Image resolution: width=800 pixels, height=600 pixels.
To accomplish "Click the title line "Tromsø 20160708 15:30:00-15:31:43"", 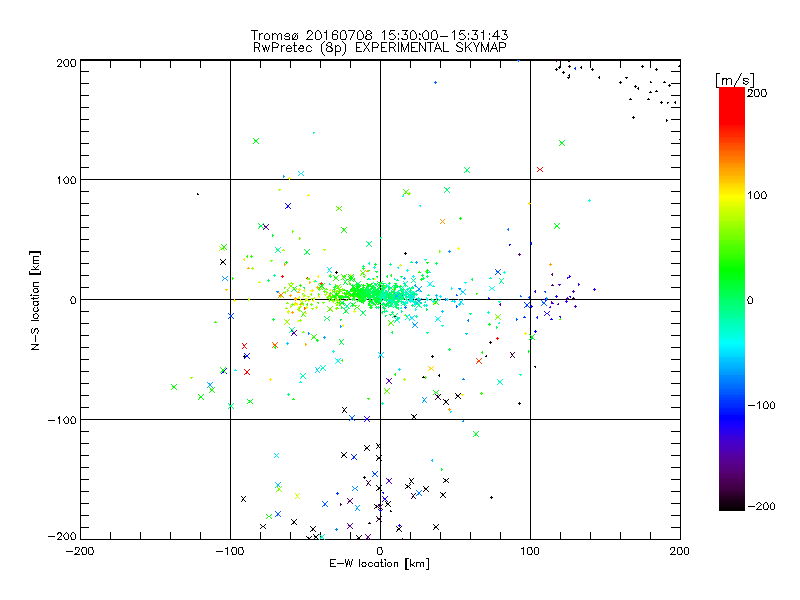I will click(x=380, y=35).
